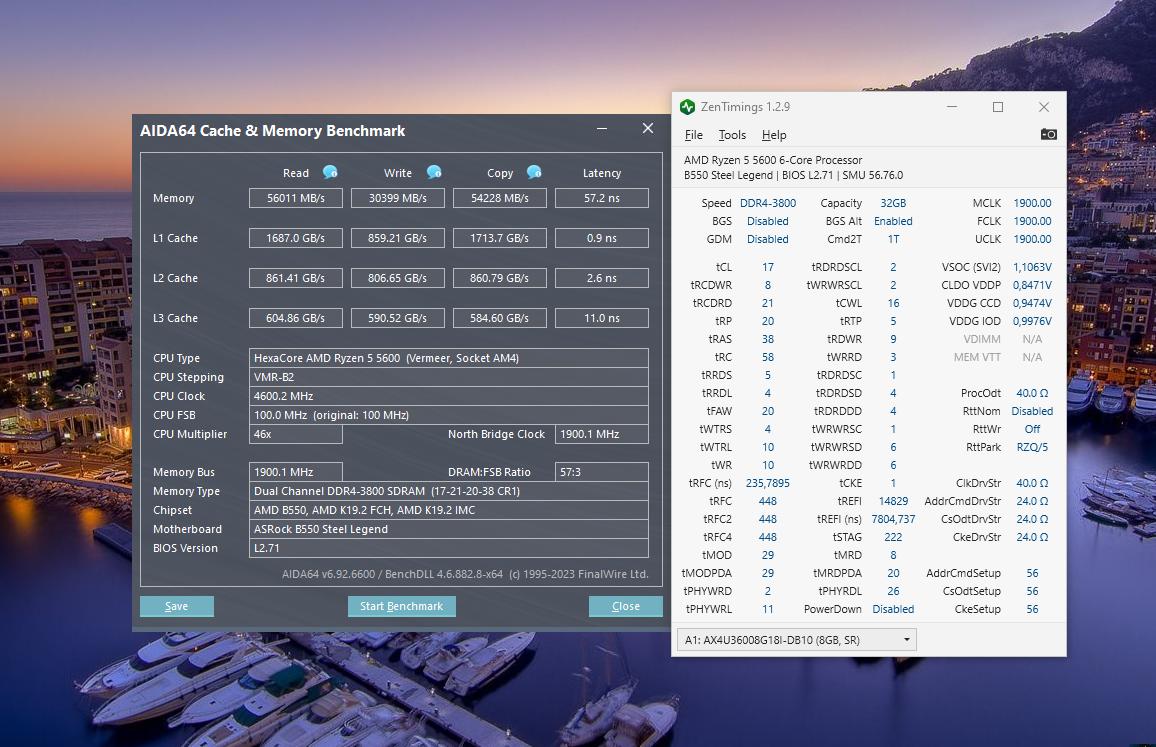Click the Close button at bottom of AIDA64
The height and width of the screenshot is (747, 1156).
(625, 606)
